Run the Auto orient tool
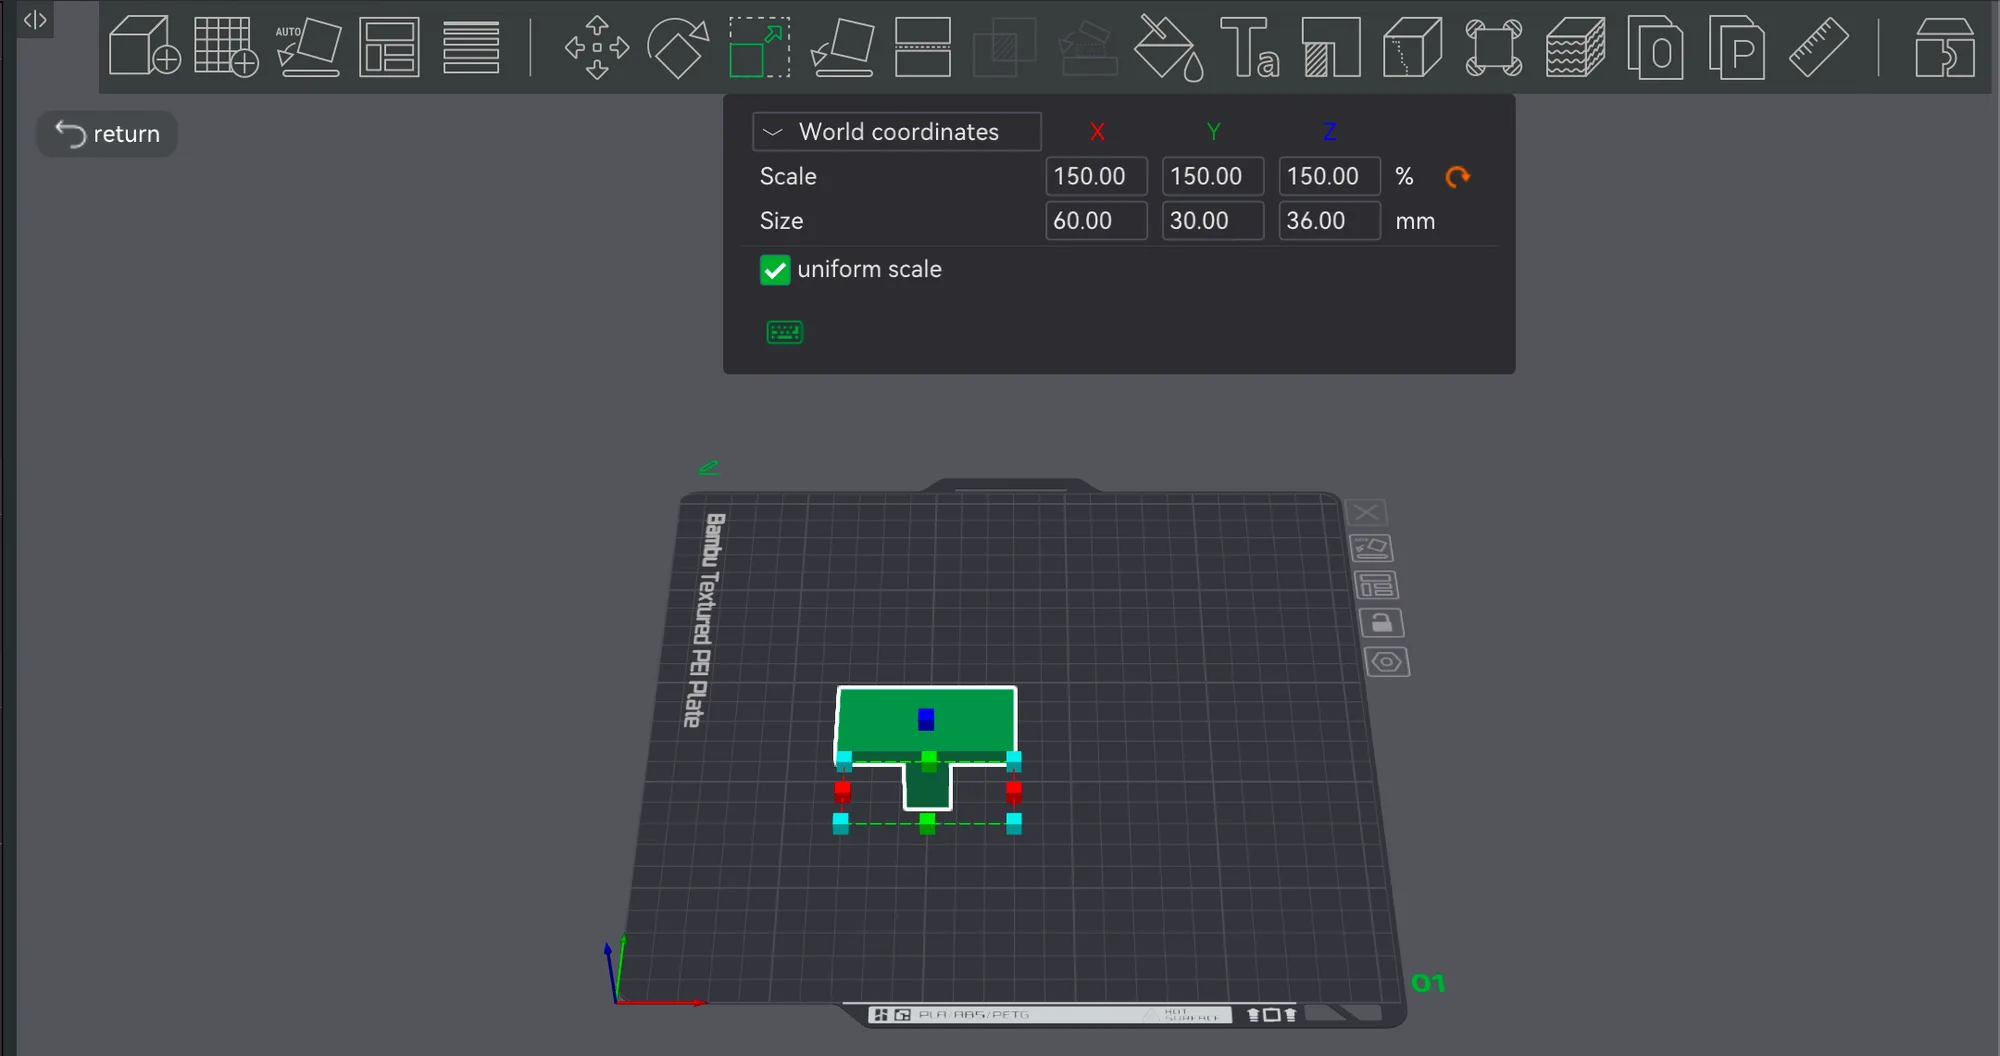Image resolution: width=2000 pixels, height=1056 pixels. pyautogui.click(x=308, y=46)
